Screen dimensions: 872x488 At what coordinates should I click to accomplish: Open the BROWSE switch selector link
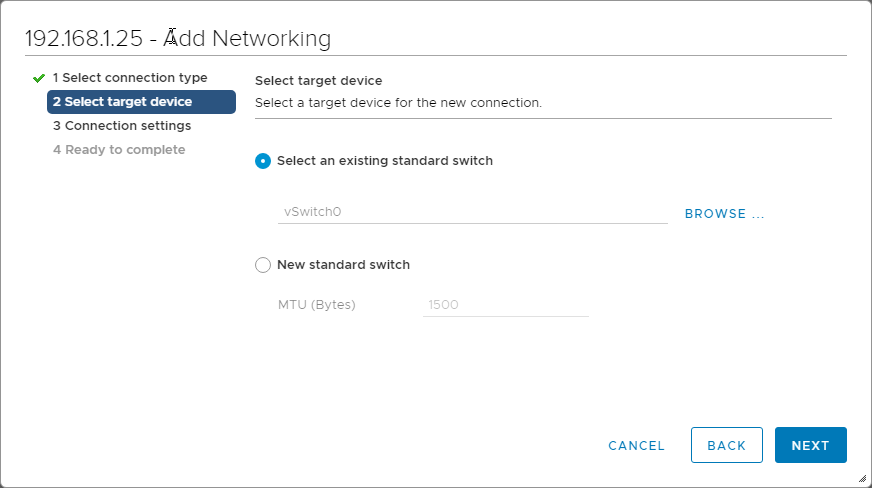[x=724, y=214]
